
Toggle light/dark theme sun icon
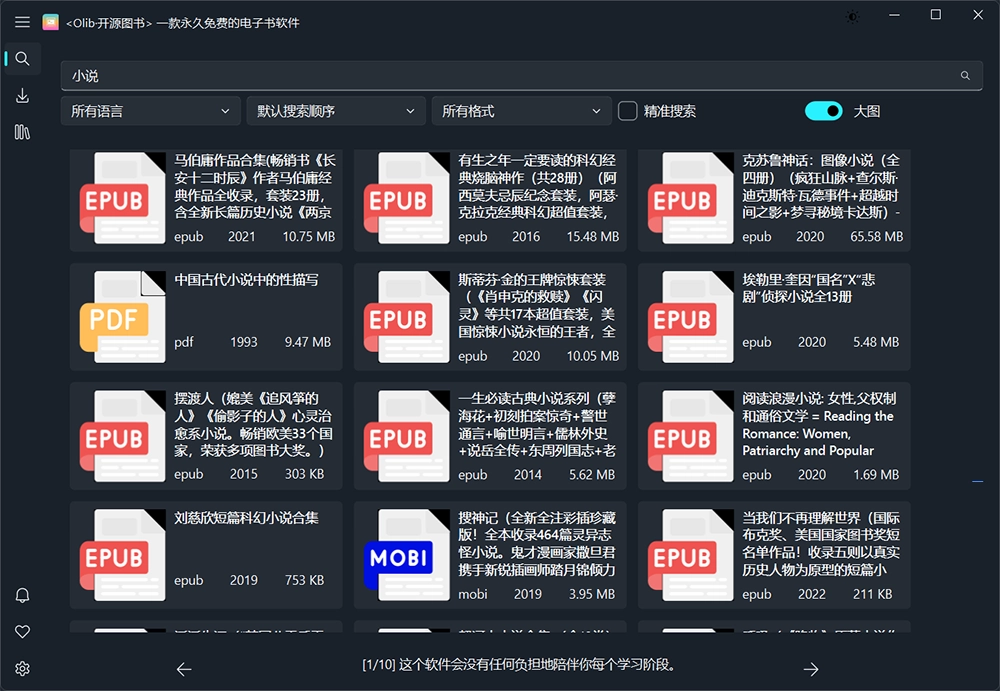[853, 17]
